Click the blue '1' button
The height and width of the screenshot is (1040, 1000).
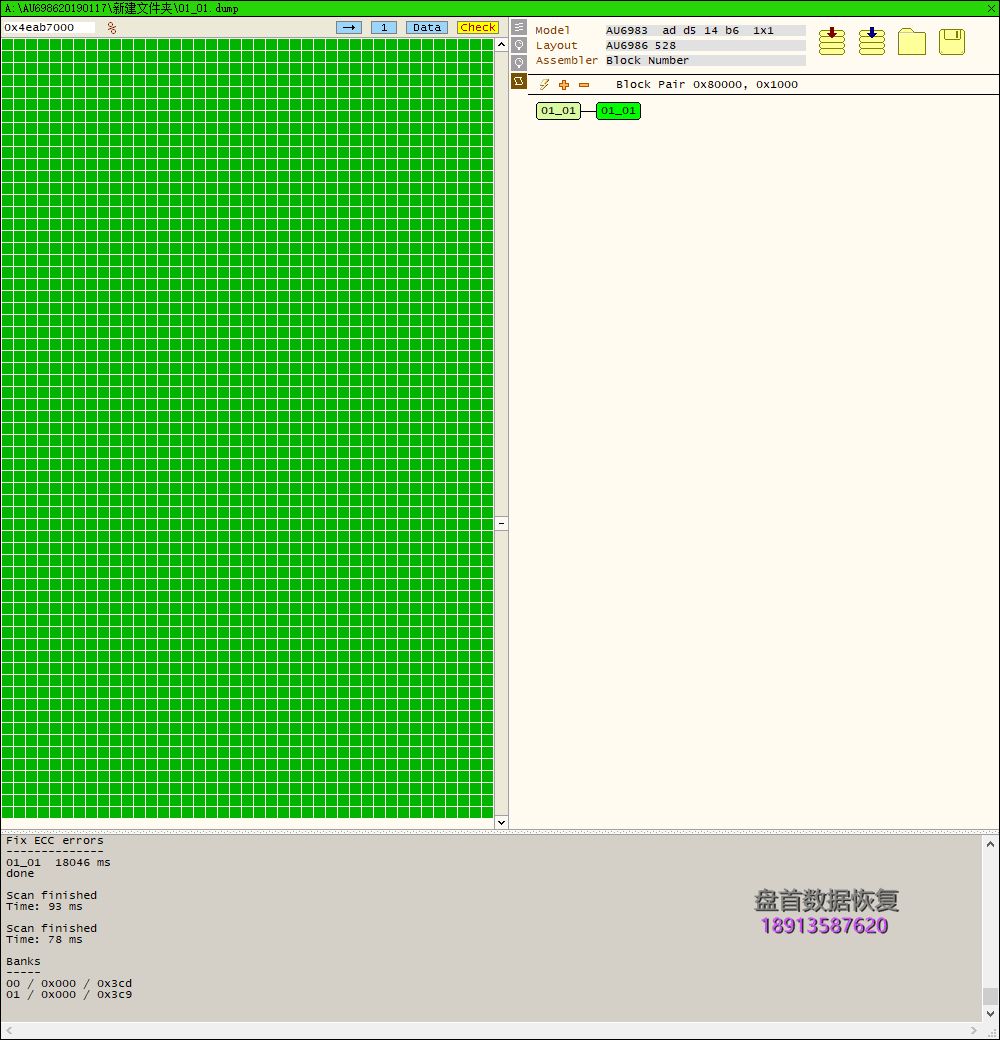384,27
